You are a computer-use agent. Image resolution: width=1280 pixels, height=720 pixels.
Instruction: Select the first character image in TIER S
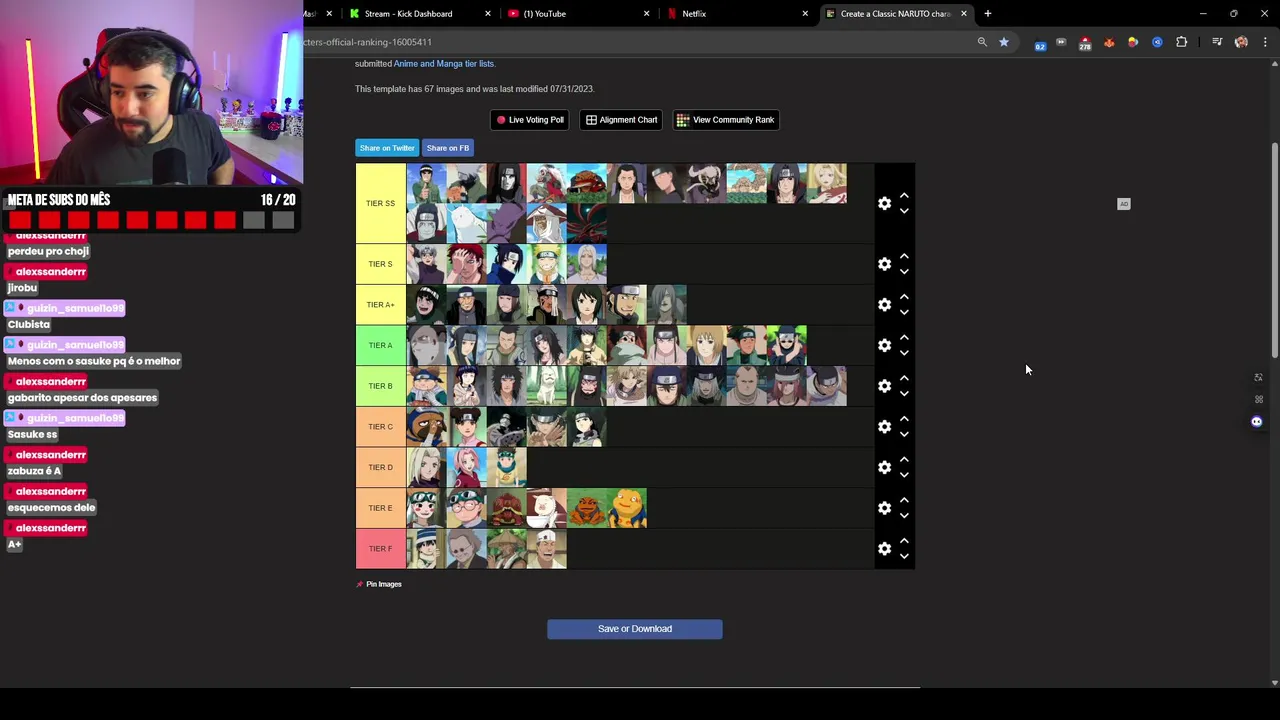(x=427, y=264)
